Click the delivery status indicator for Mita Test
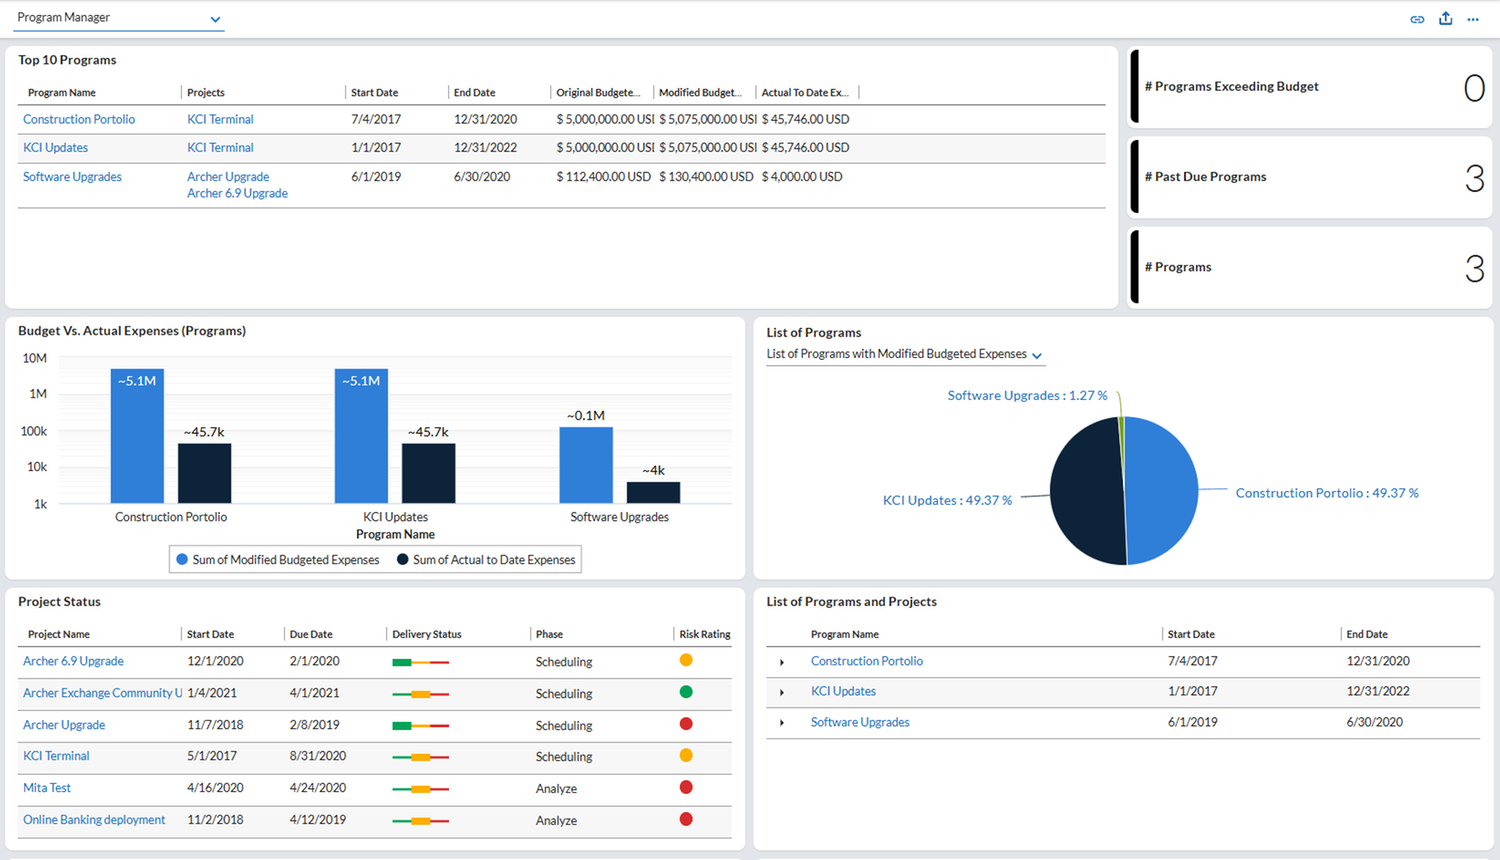This screenshot has width=1500, height=860. [420, 789]
